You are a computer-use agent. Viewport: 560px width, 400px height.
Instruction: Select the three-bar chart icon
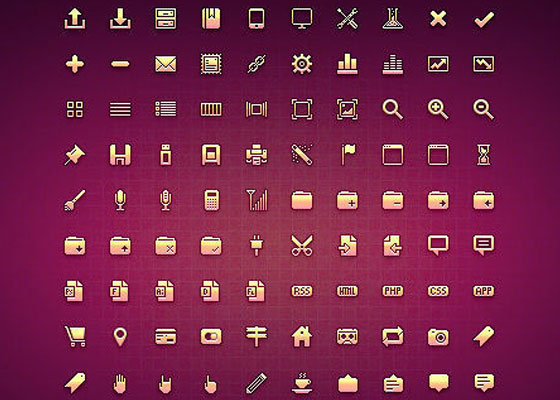347,64
